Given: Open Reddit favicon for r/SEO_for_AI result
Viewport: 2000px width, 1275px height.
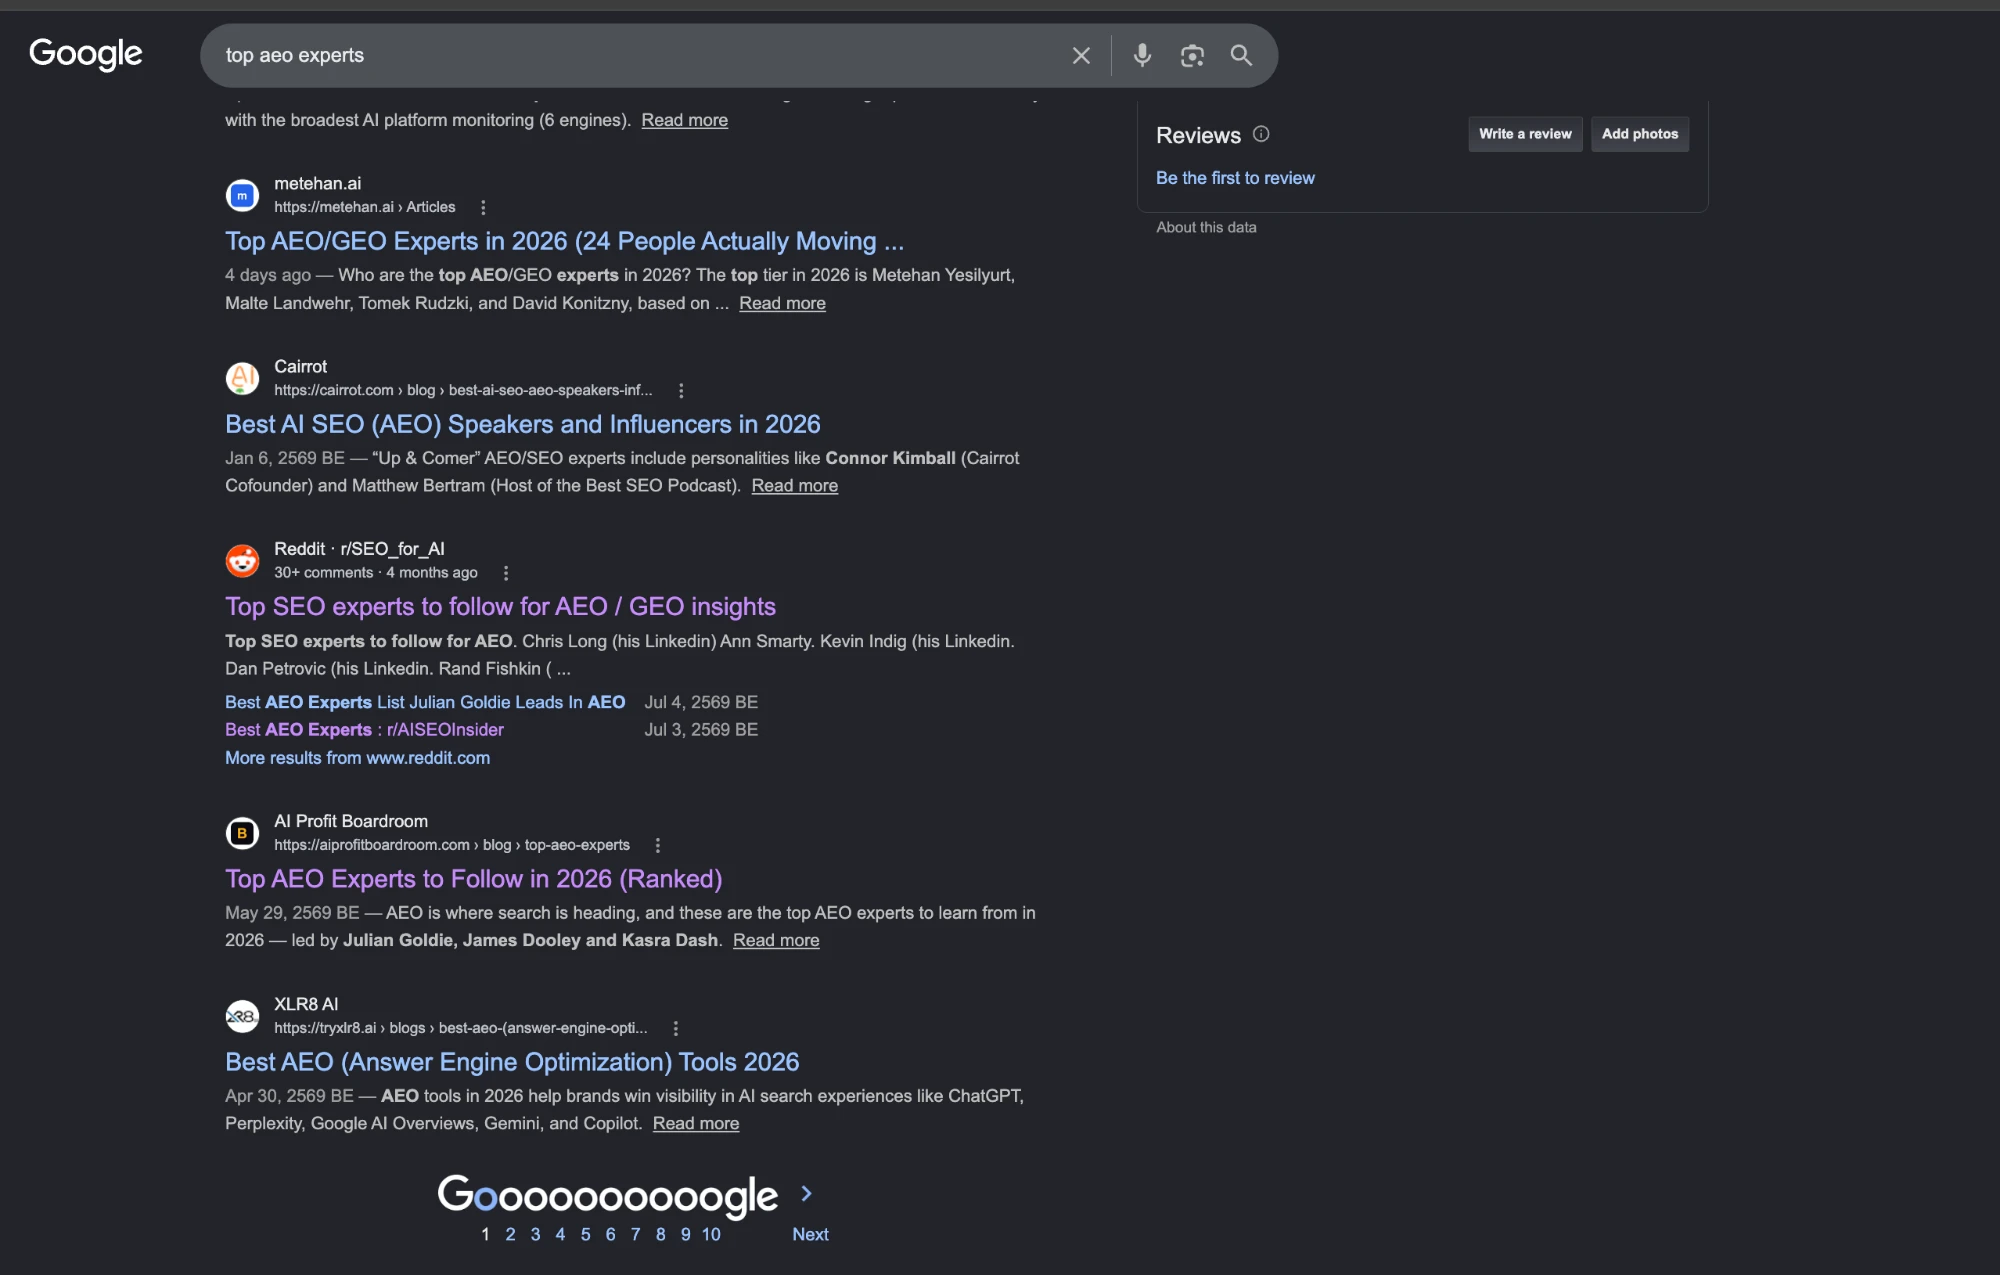Looking at the screenshot, I should (x=242, y=561).
